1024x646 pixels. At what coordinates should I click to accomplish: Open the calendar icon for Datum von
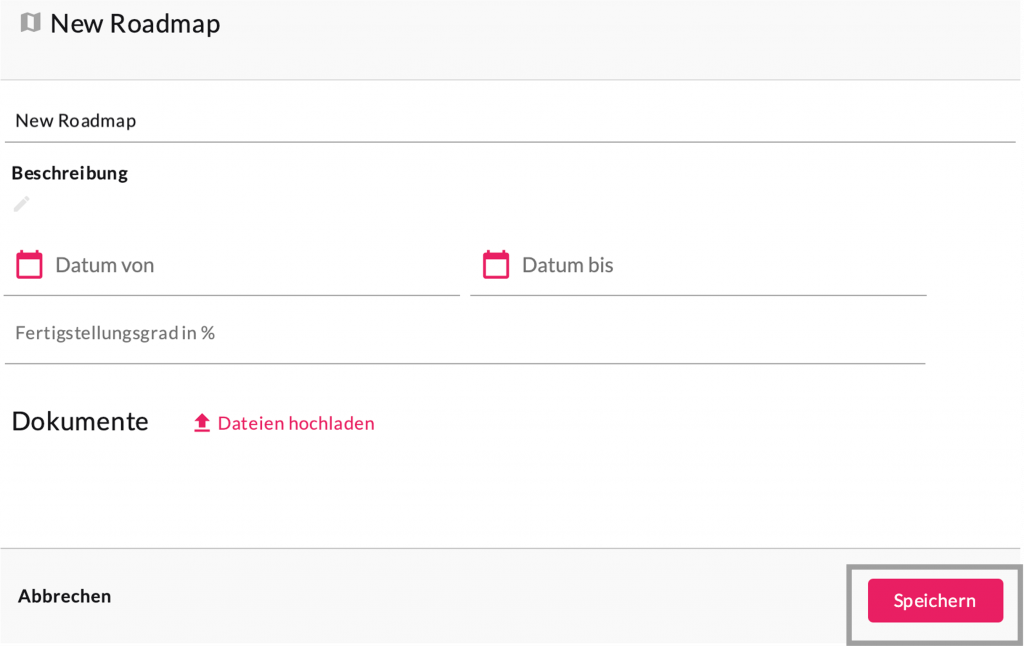click(30, 265)
